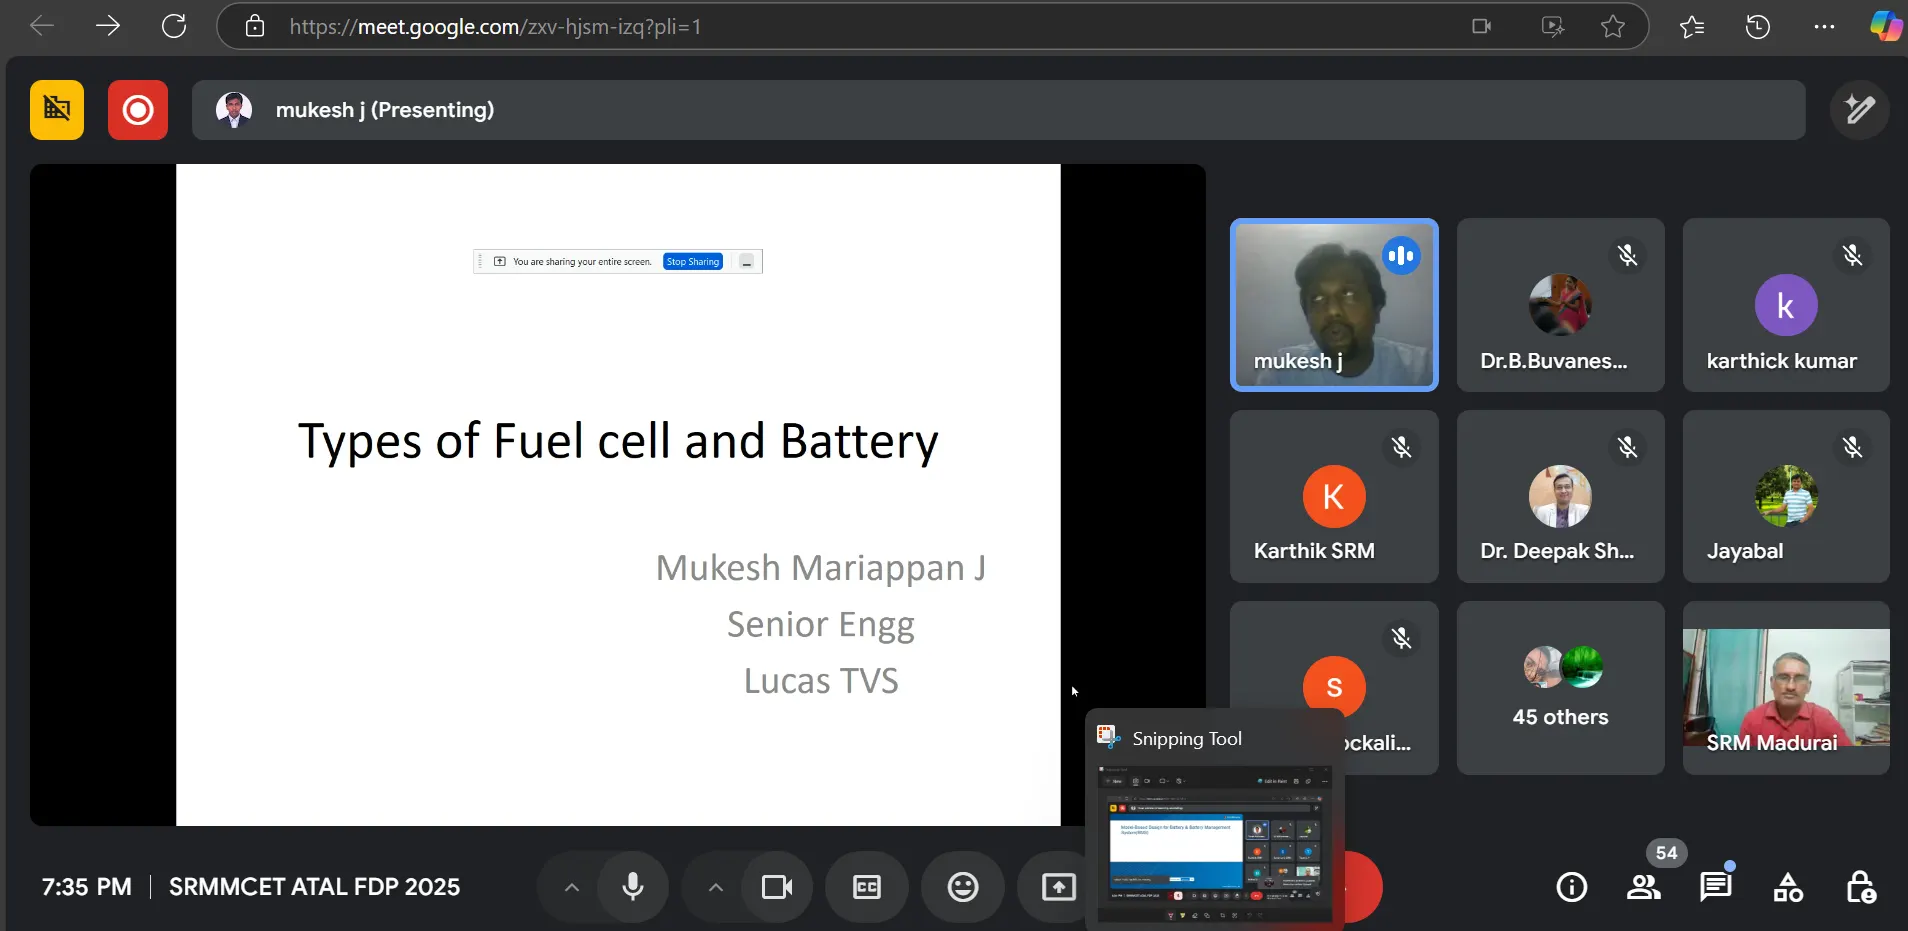This screenshot has width=1908, height=931.
Task: Mute the microphone
Action: (x=633, y=887)
